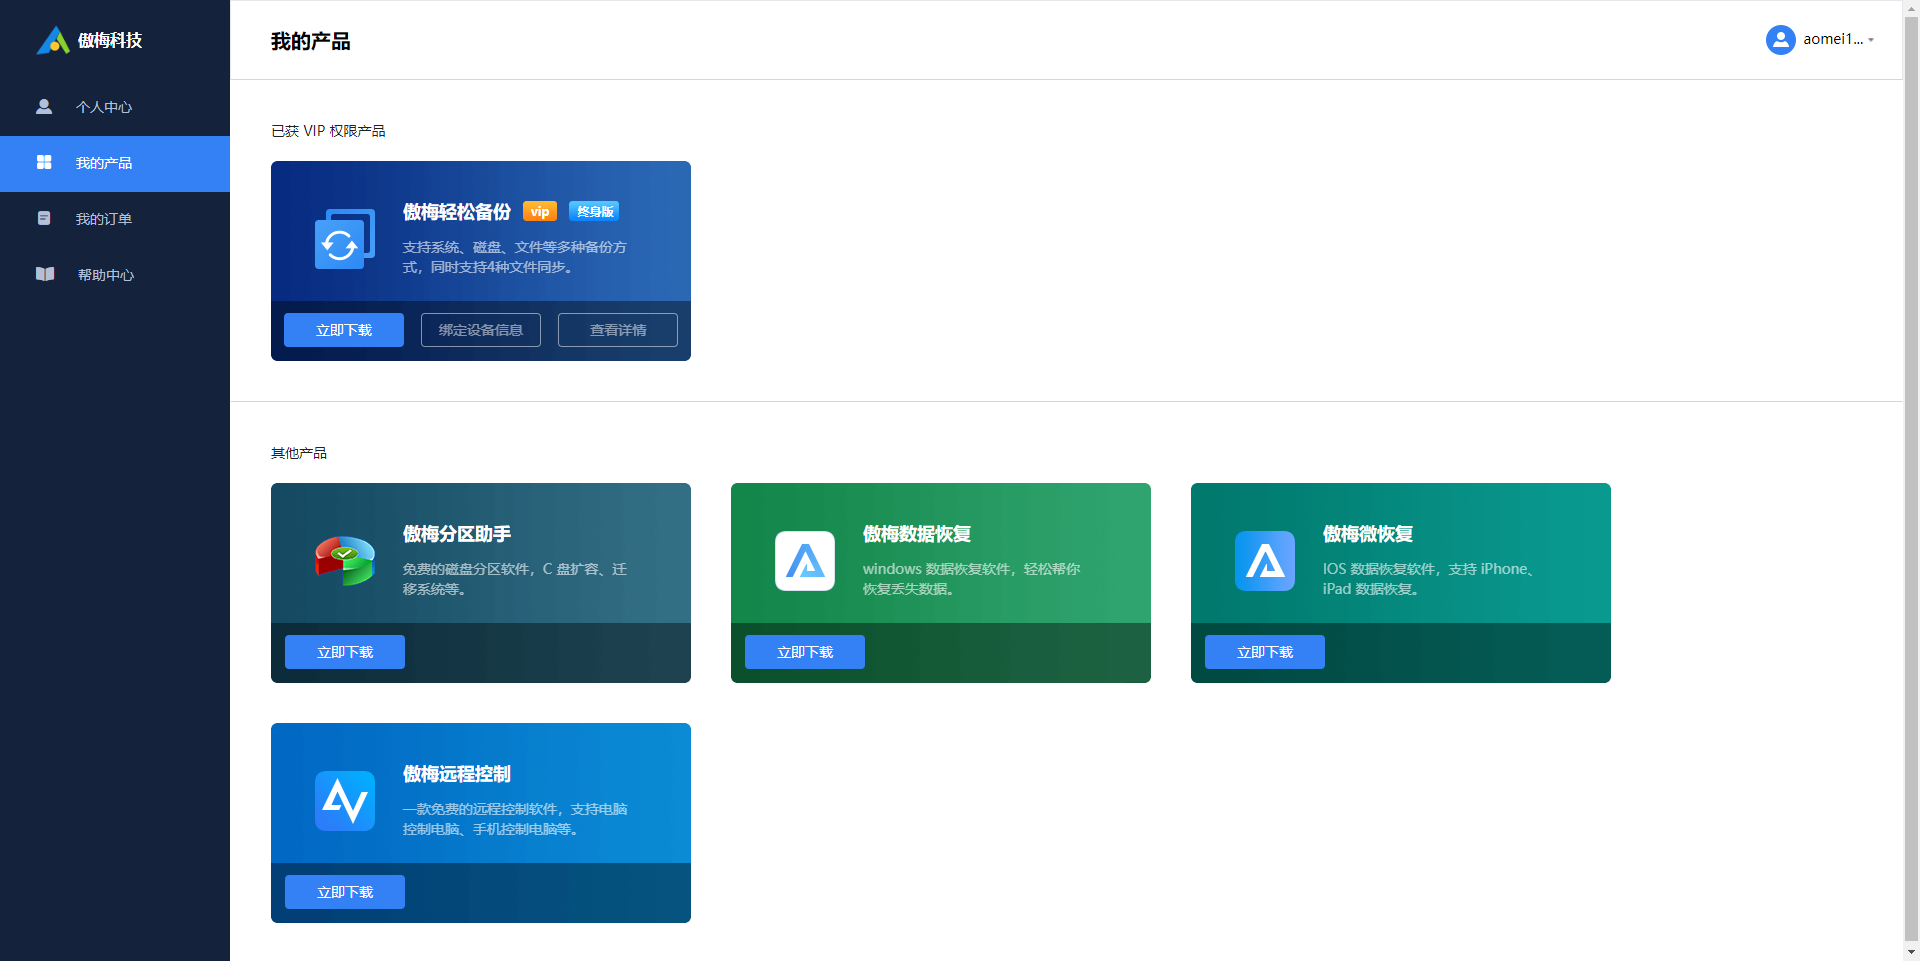Click the 傲梅科技 logo icon
This screenshot has width=1920, height=961.
tap(53, 40)
